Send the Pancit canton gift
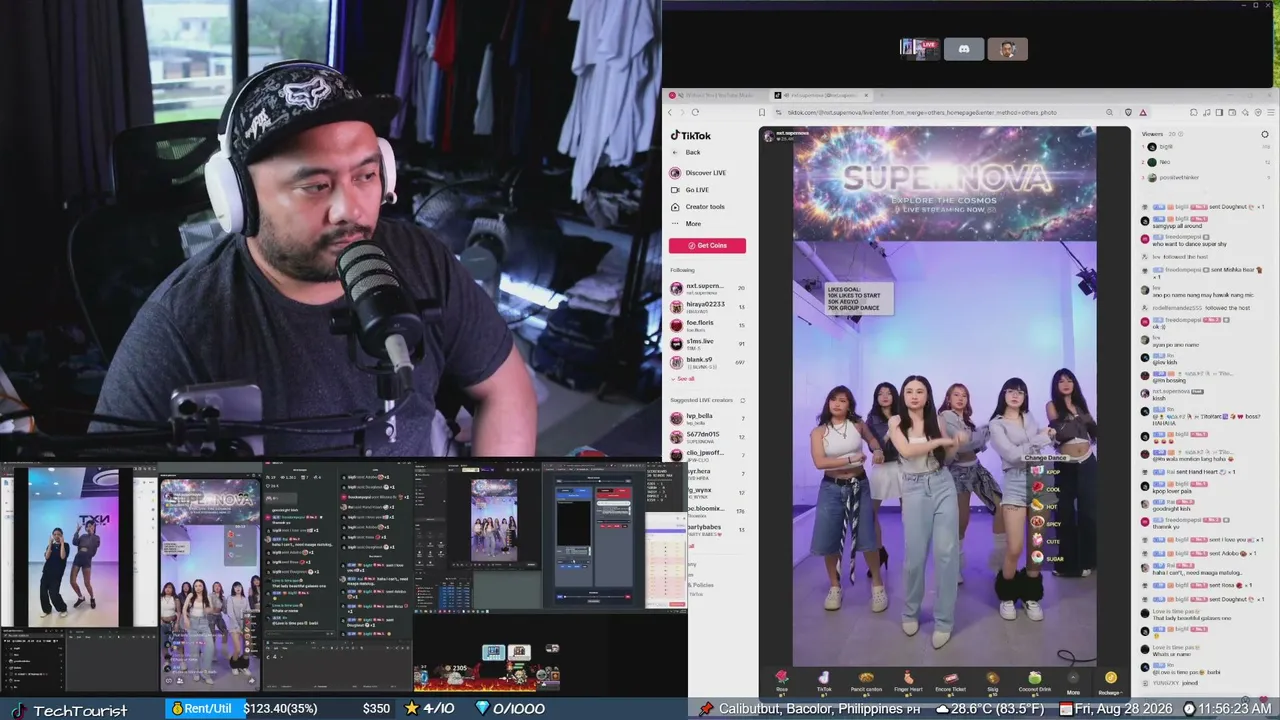The width and height of the screenshot is (1280, 720). point(866,681)
